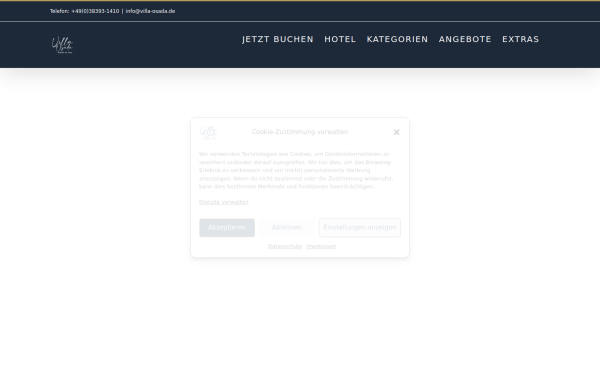Open the EXTRAS menu item
This screenshot has height=375, width=600.
tap(520, 39)
